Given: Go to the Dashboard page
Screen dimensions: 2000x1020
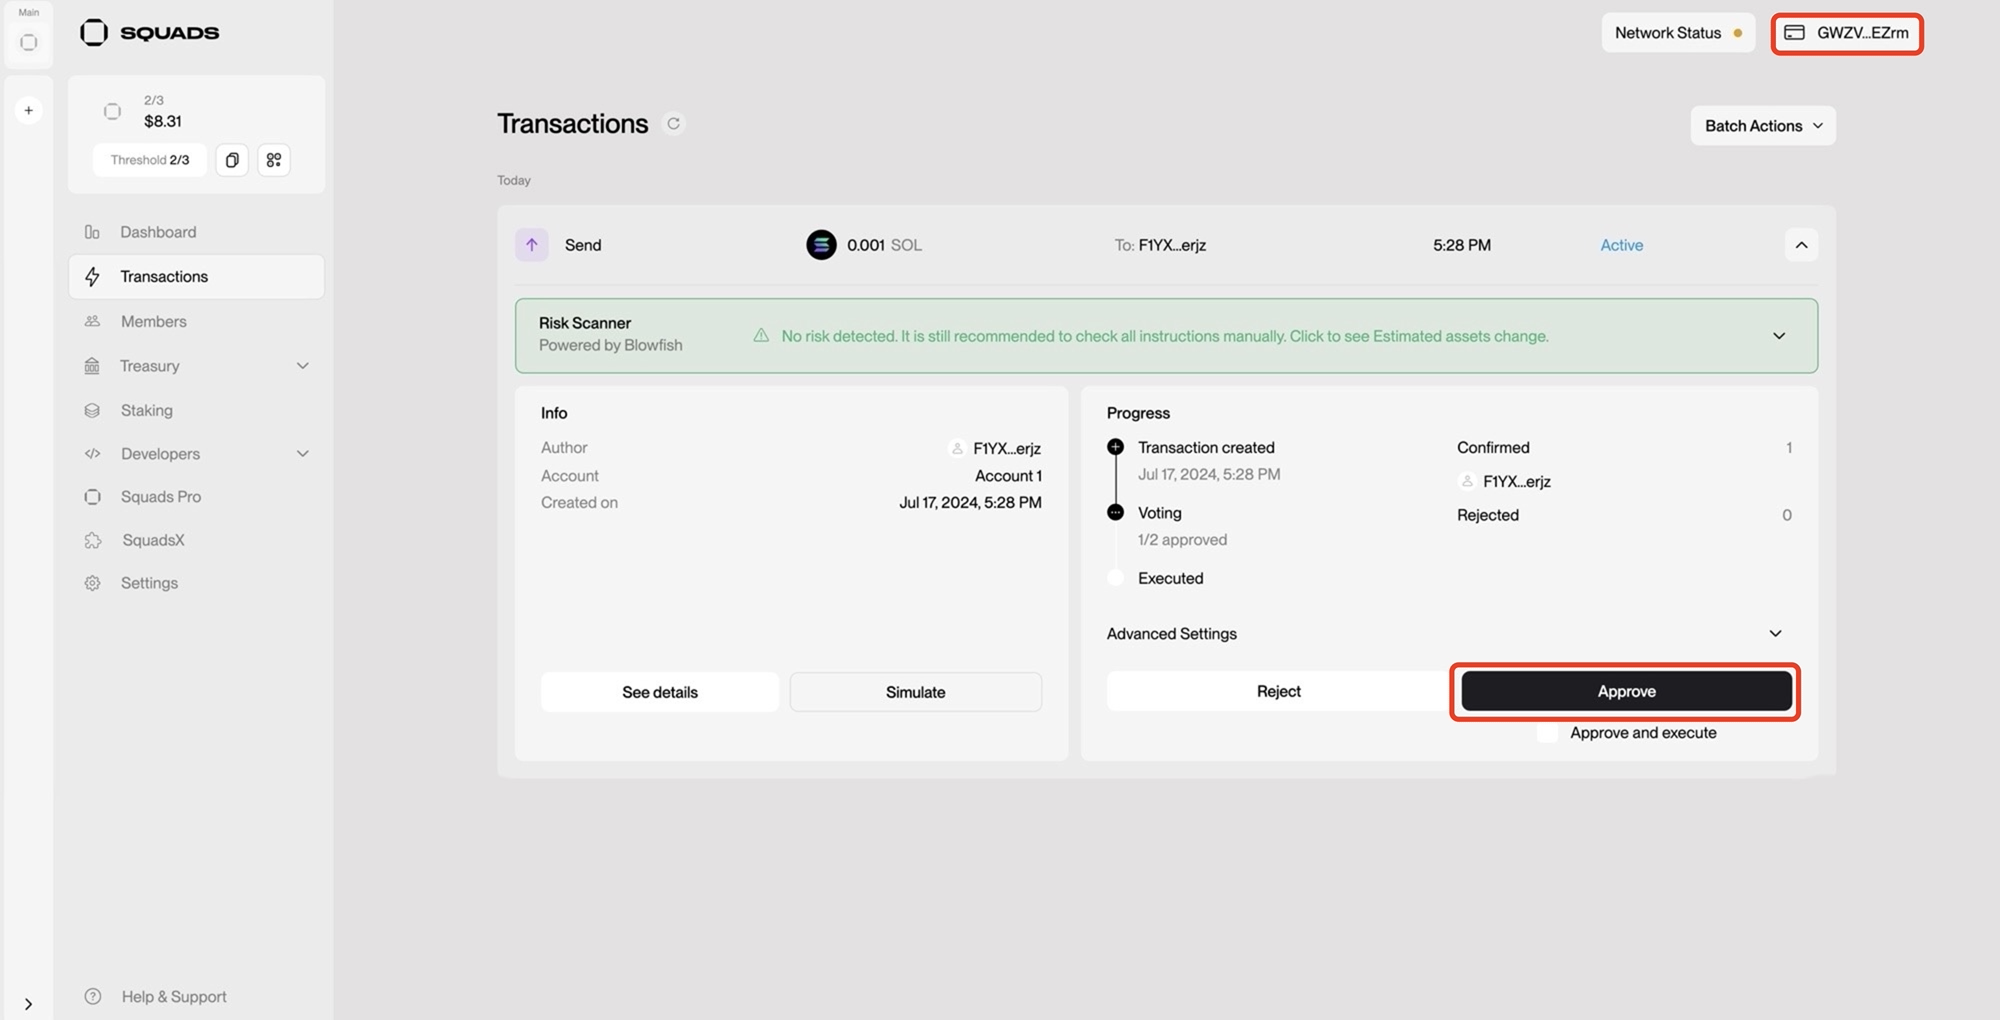Looking at the screenshot, I should (x=158, y=232).
